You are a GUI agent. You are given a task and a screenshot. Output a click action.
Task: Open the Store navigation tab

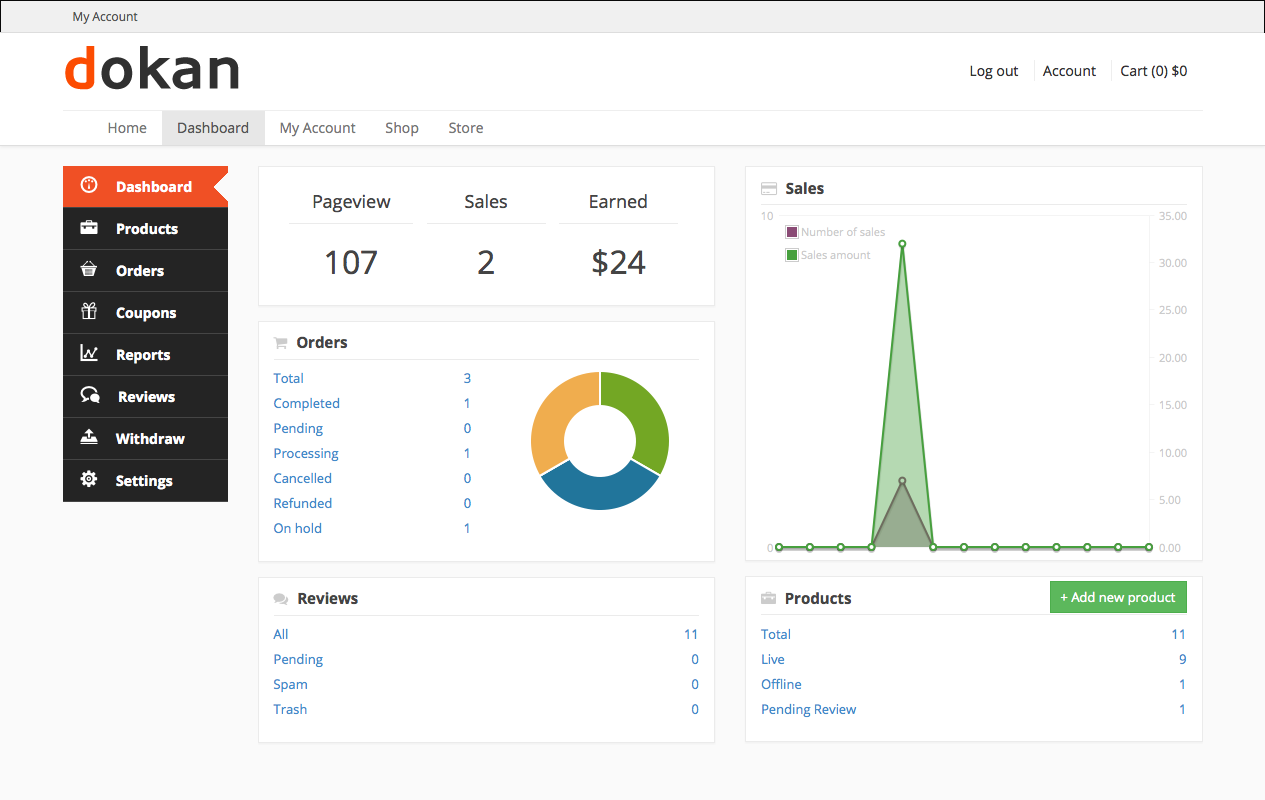pyautogui.click(x=466, y=128)
